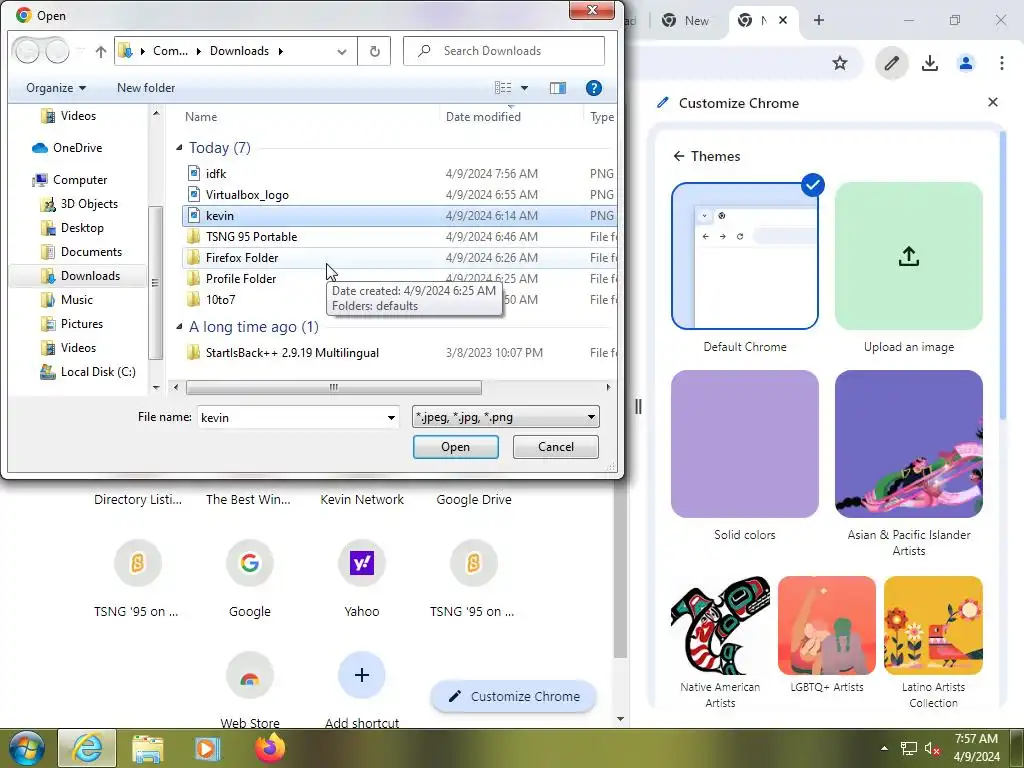The width and height of the screenshot is (1024, 768).
Task: Click the Customize Chrome pencil toolbar icon
Action: pyautogui.click(x=891, y=63)
